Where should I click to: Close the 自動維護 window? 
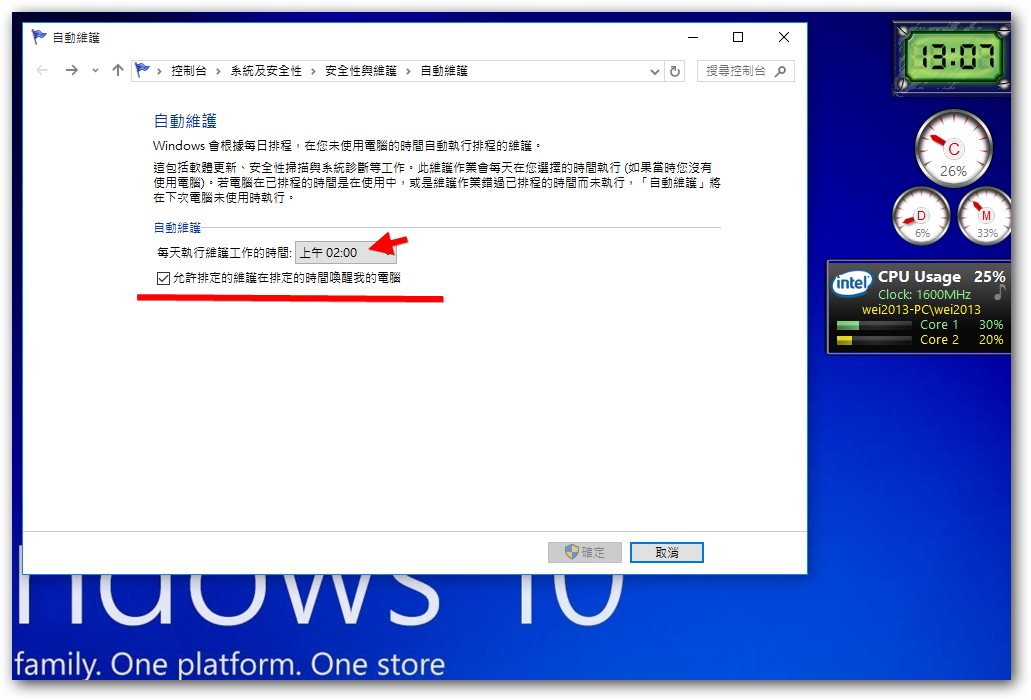[784, 37]
